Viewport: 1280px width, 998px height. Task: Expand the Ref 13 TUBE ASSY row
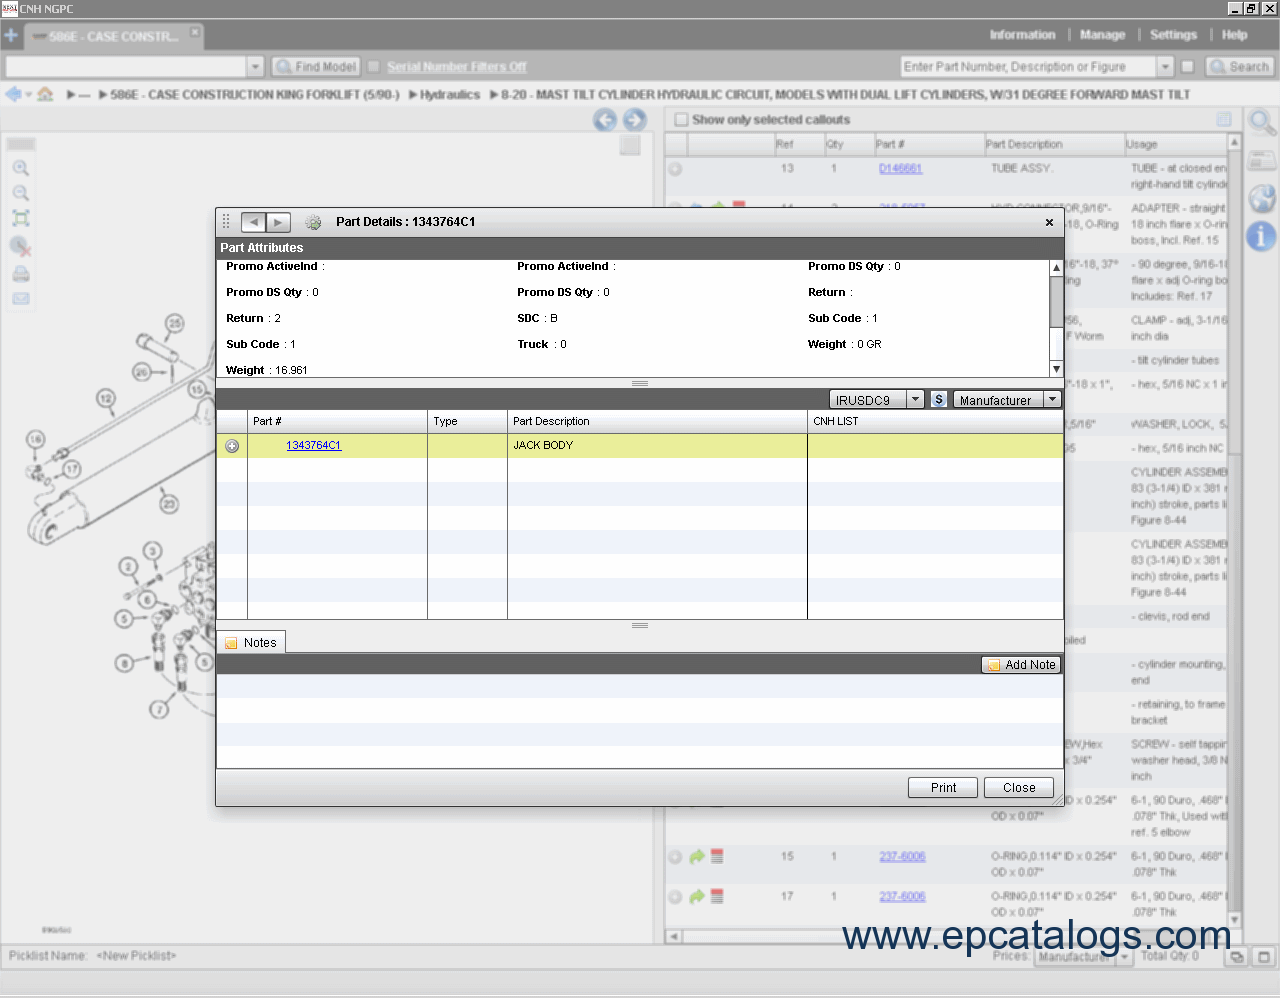675,169
